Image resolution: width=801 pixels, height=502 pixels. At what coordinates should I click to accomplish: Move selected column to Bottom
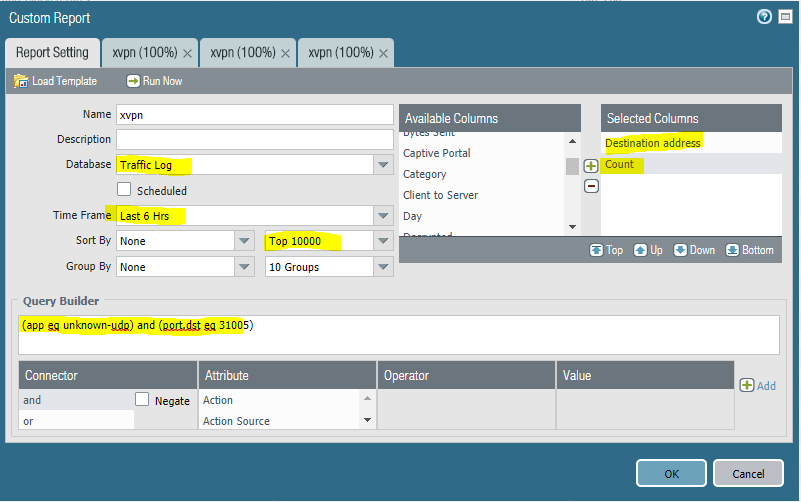[732, 250]
